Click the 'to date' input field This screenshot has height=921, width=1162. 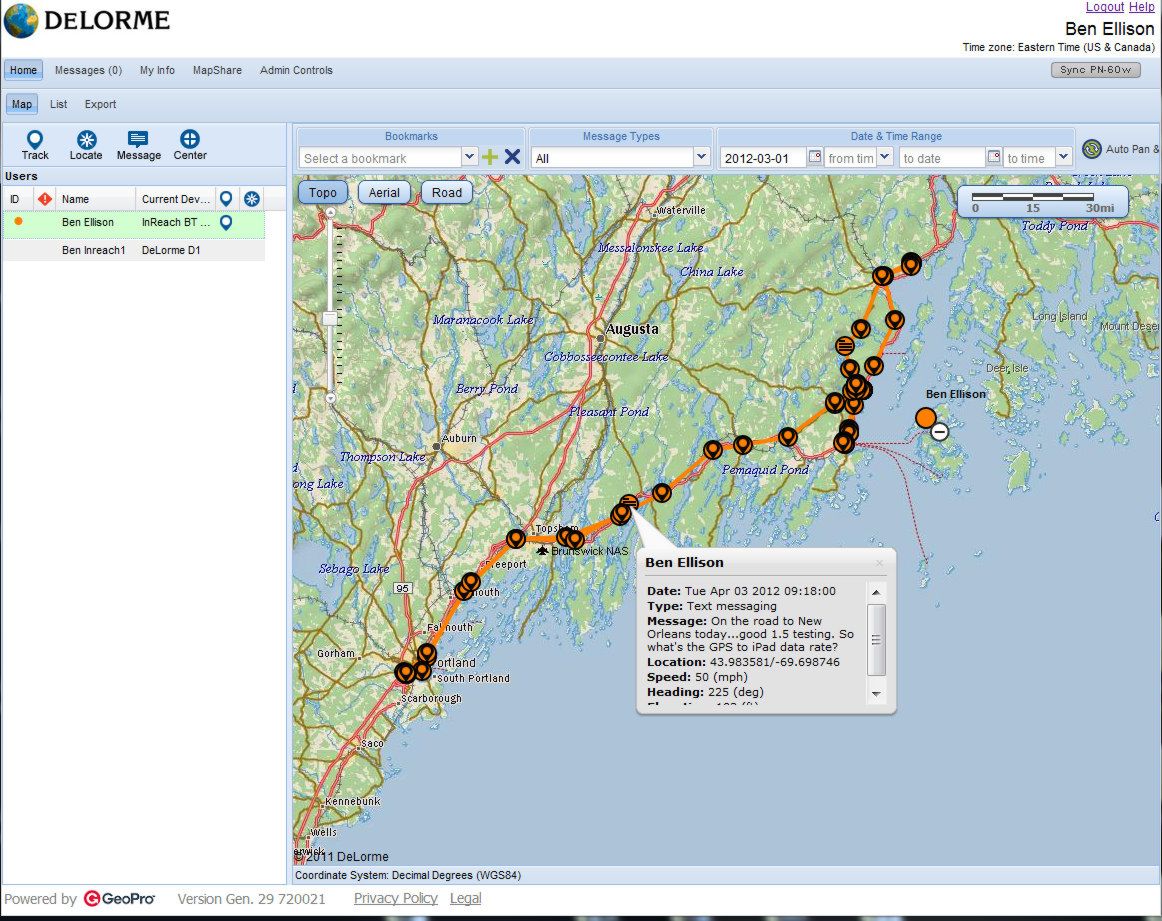click(x=942, y=158)
